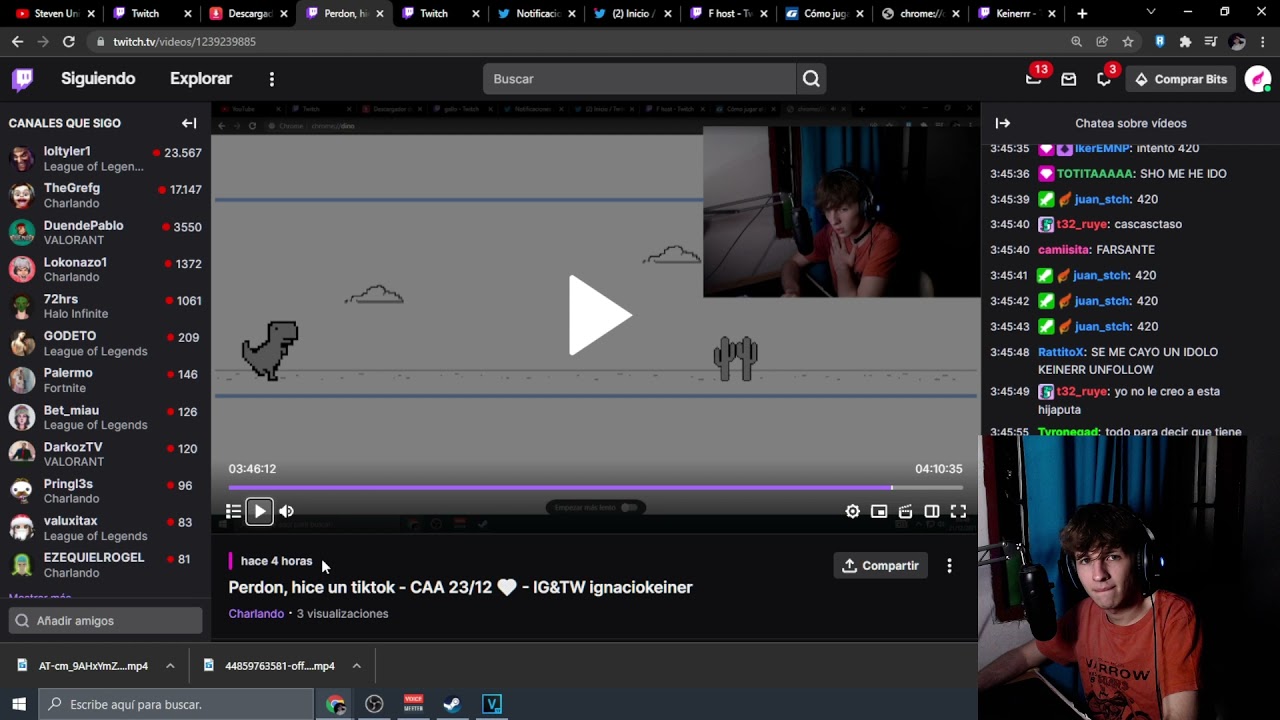Screen dimensions: 1280x720
Task: Expand options for AT-cm_9AHxYmZ download
Action: (x=170, y=666)
